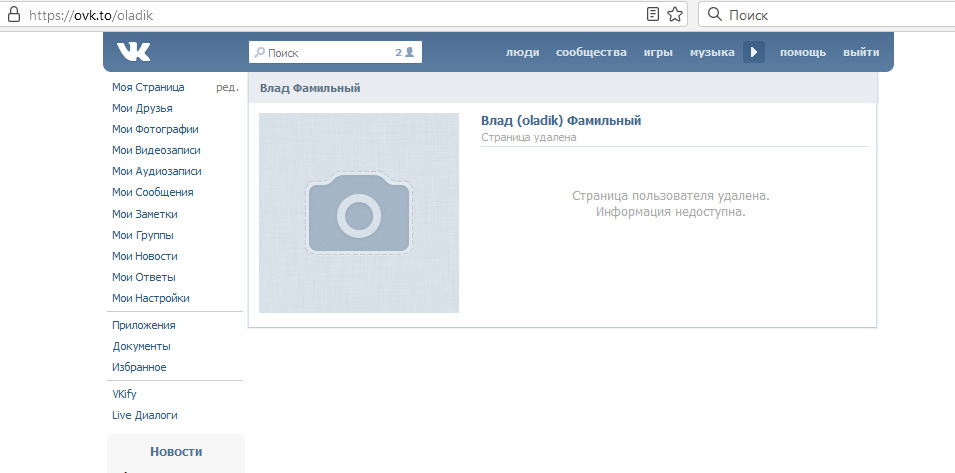Click the friend requests counter icon

click(404, 52)
